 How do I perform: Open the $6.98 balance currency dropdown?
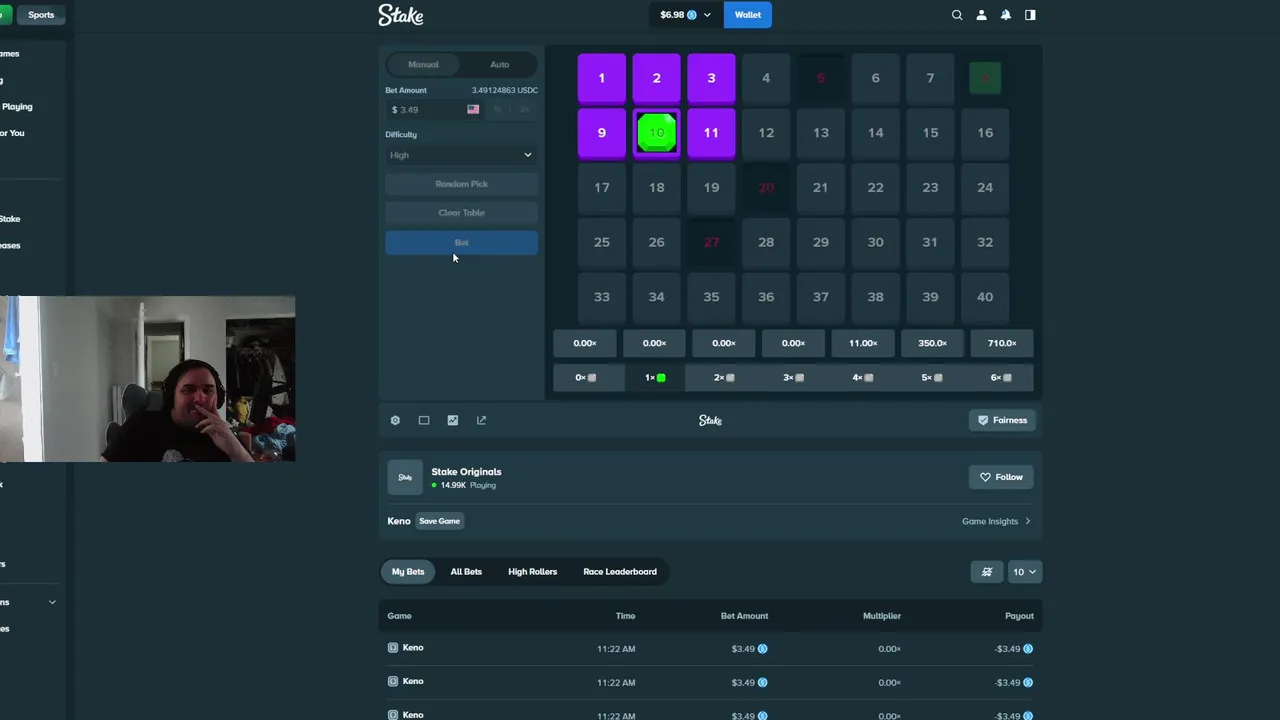tap(685, 15)
